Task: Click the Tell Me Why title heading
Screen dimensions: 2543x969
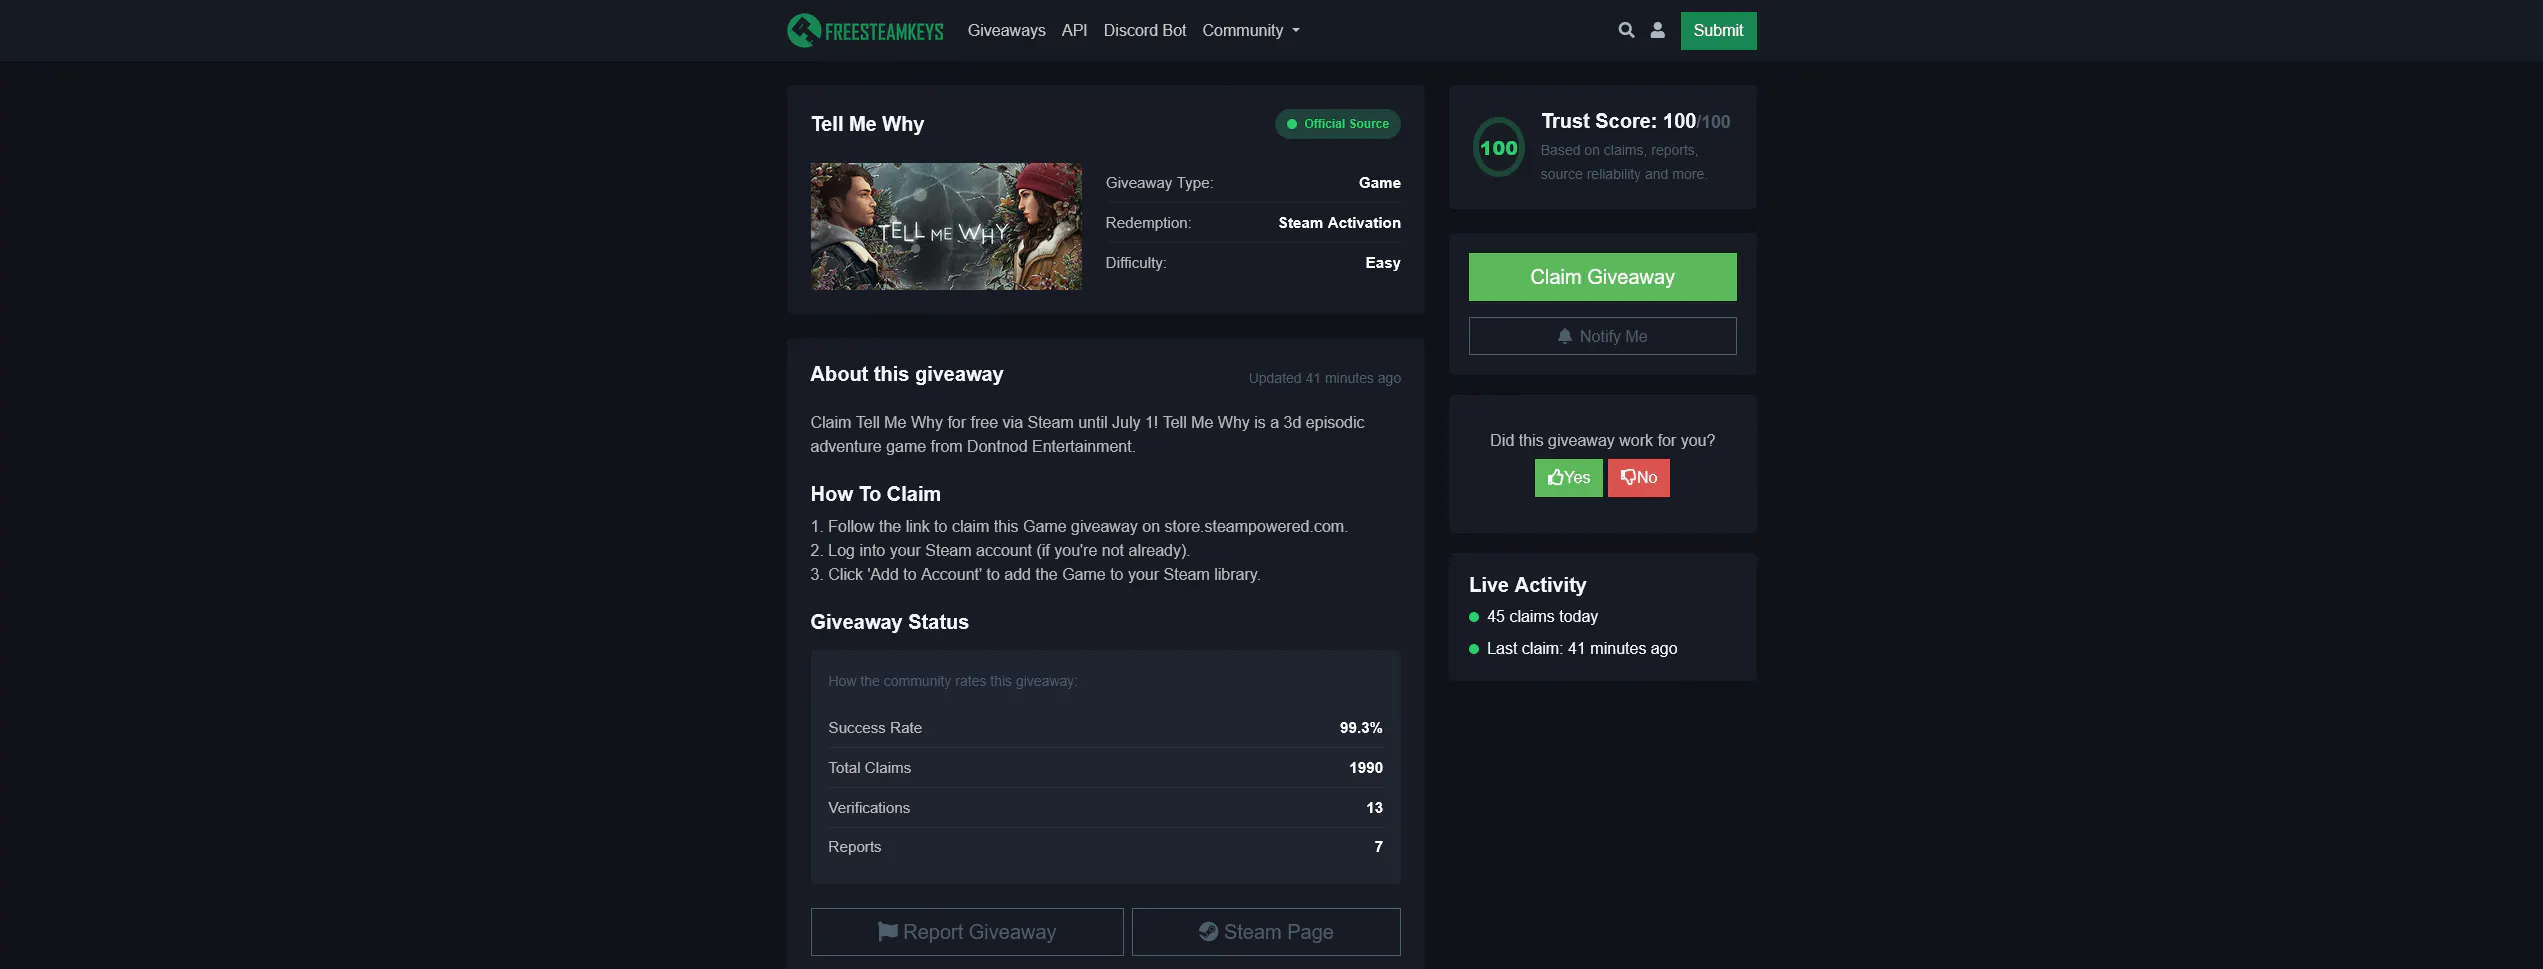Action: (867, 124)
